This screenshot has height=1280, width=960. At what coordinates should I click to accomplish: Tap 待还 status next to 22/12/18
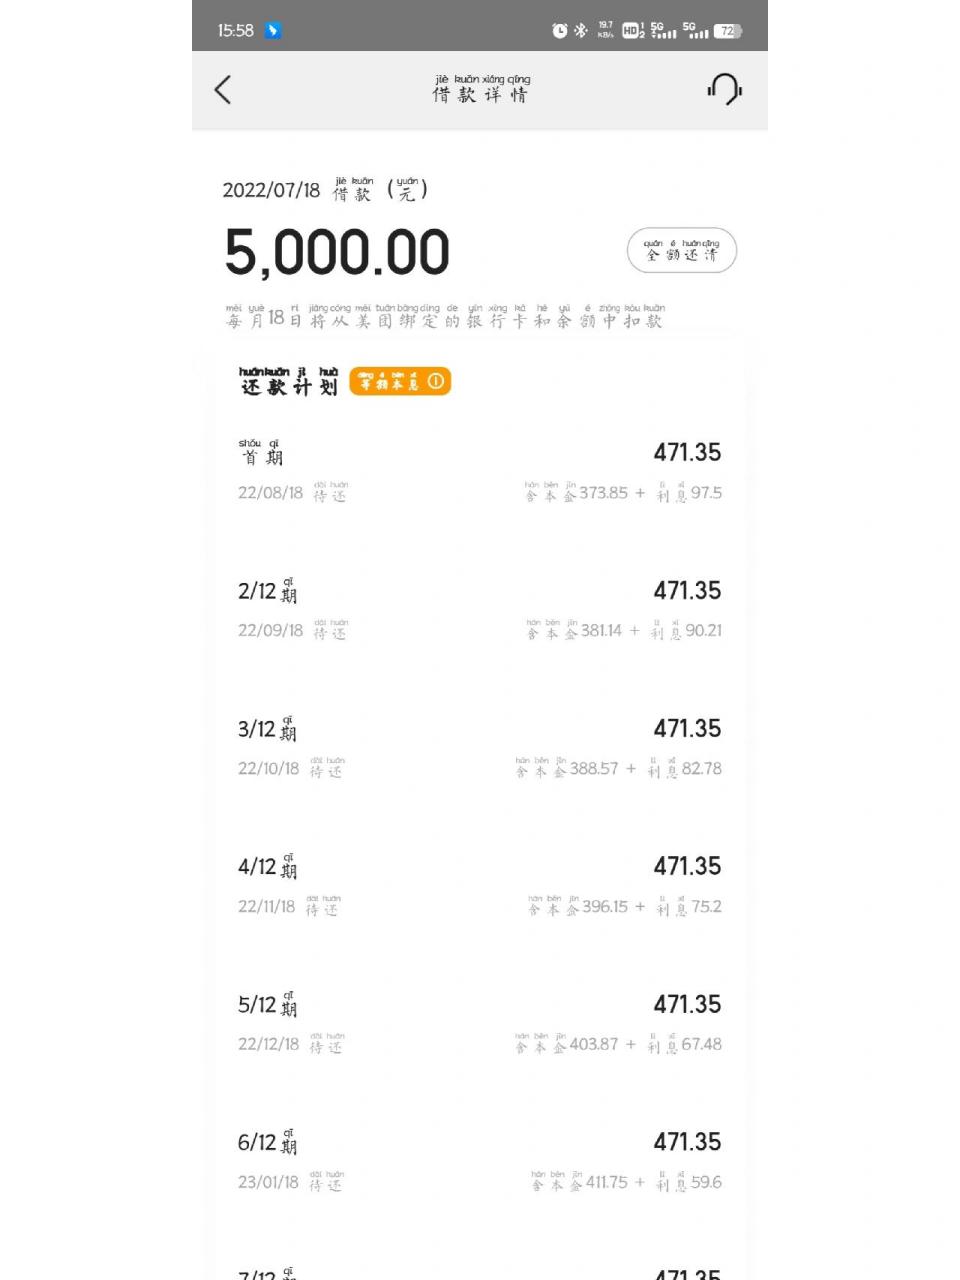[x=325, y=1044]
